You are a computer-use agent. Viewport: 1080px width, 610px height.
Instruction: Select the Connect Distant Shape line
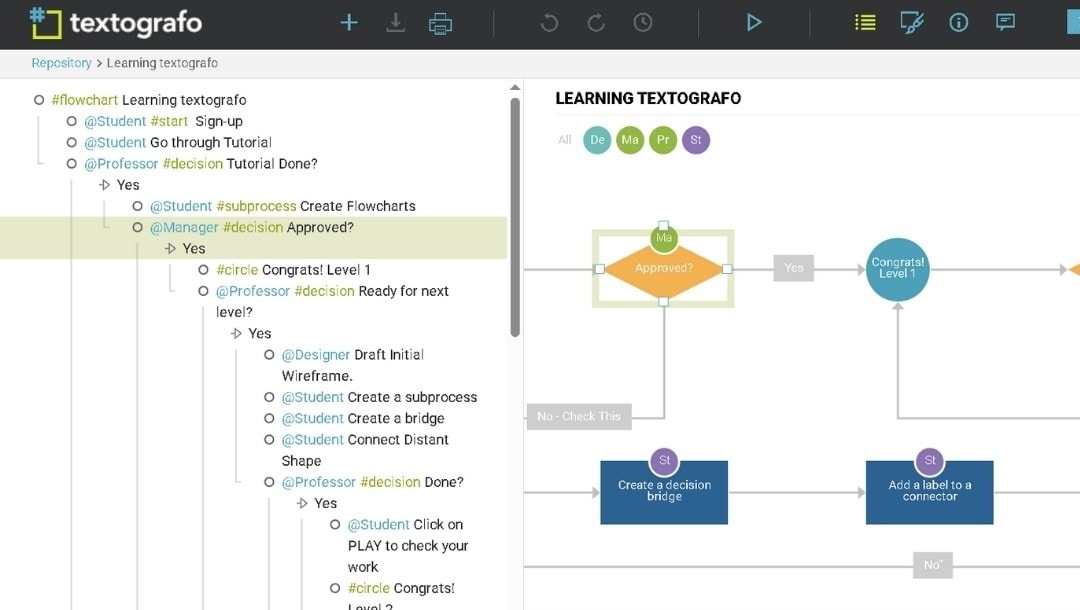coord(365,450)
